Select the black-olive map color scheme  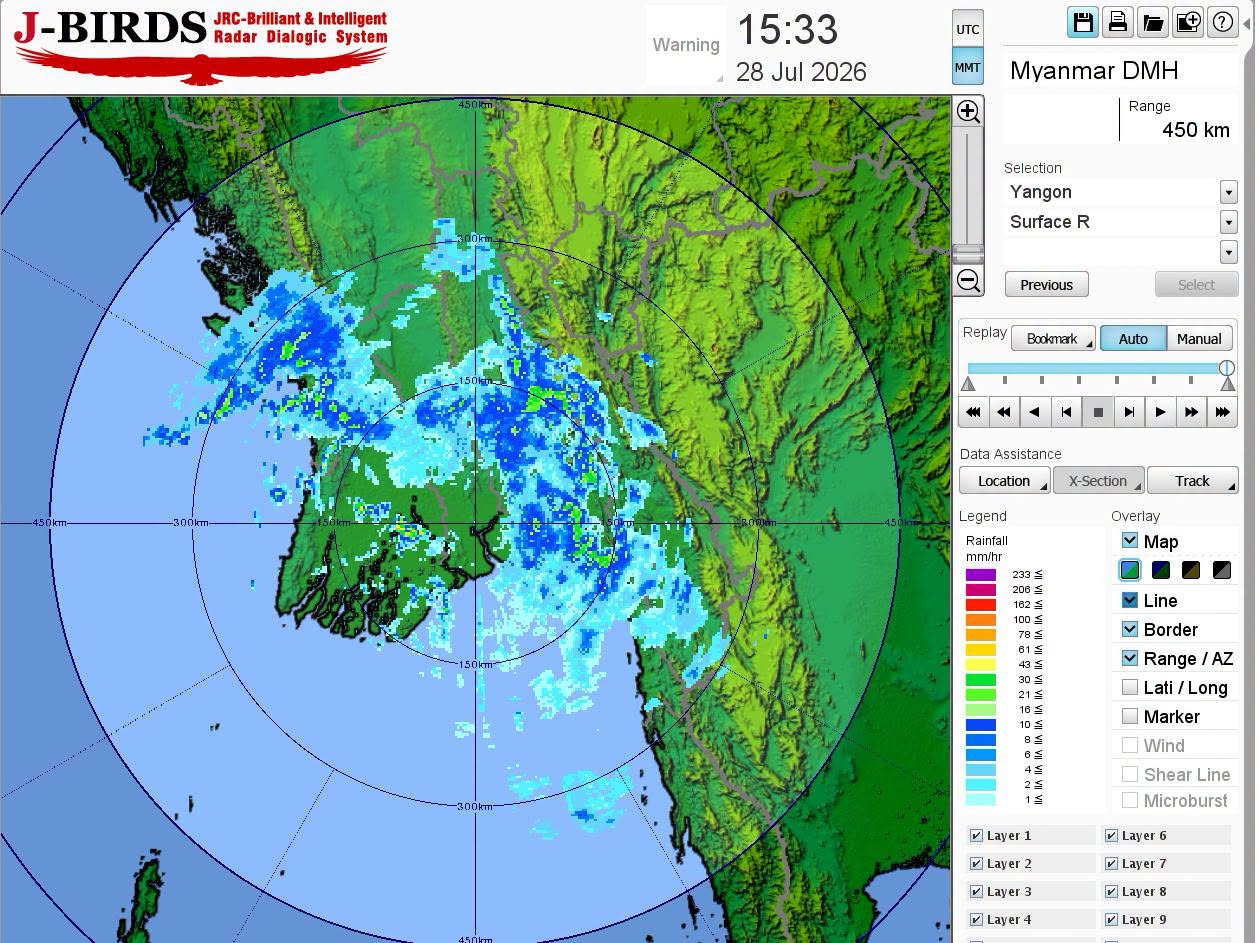[x=1191, y=570]
